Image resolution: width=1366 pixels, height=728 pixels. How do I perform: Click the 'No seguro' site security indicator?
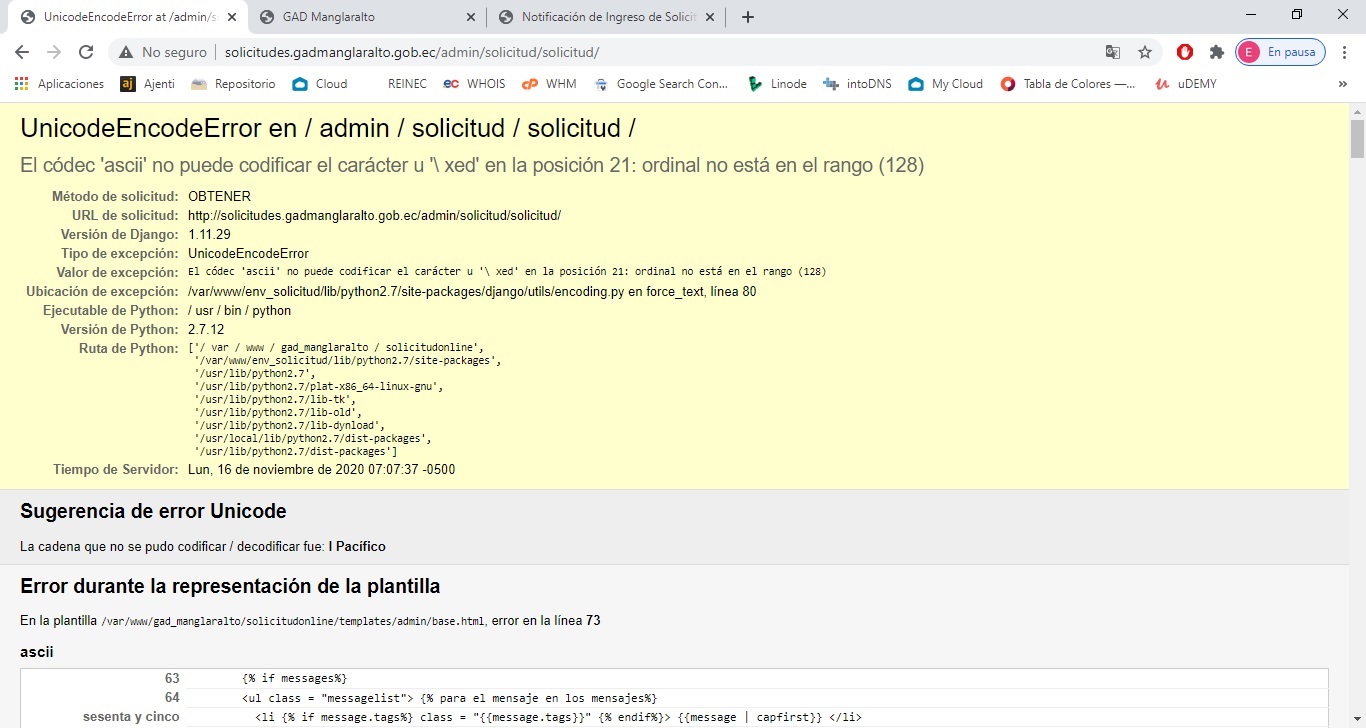click(x=163, y=52)
